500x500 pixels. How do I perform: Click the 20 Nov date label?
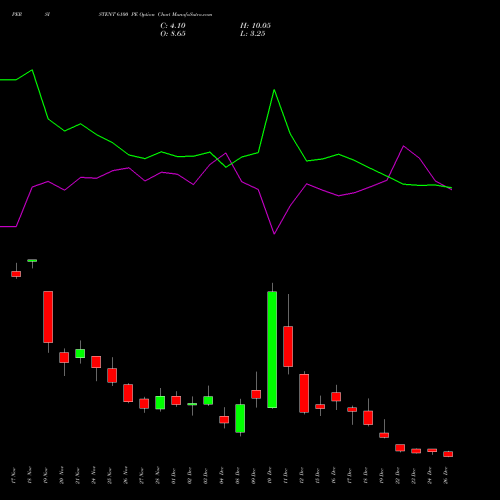pos(62,476)
